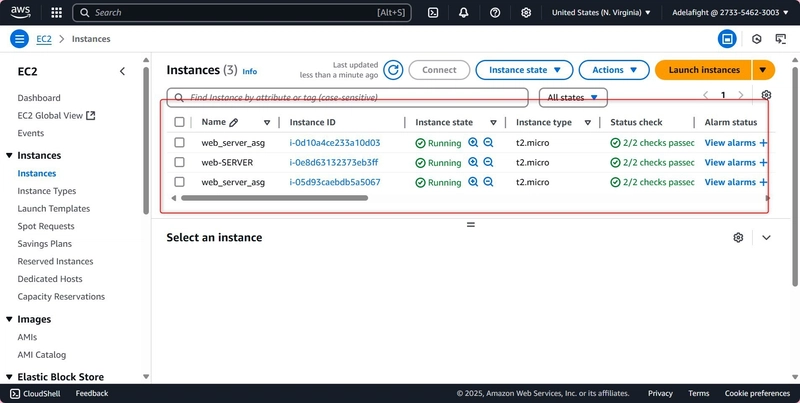Screen dimensions: 800x403
Task: Open Cookie preferences in footer
Action: (x=757, y=393)
